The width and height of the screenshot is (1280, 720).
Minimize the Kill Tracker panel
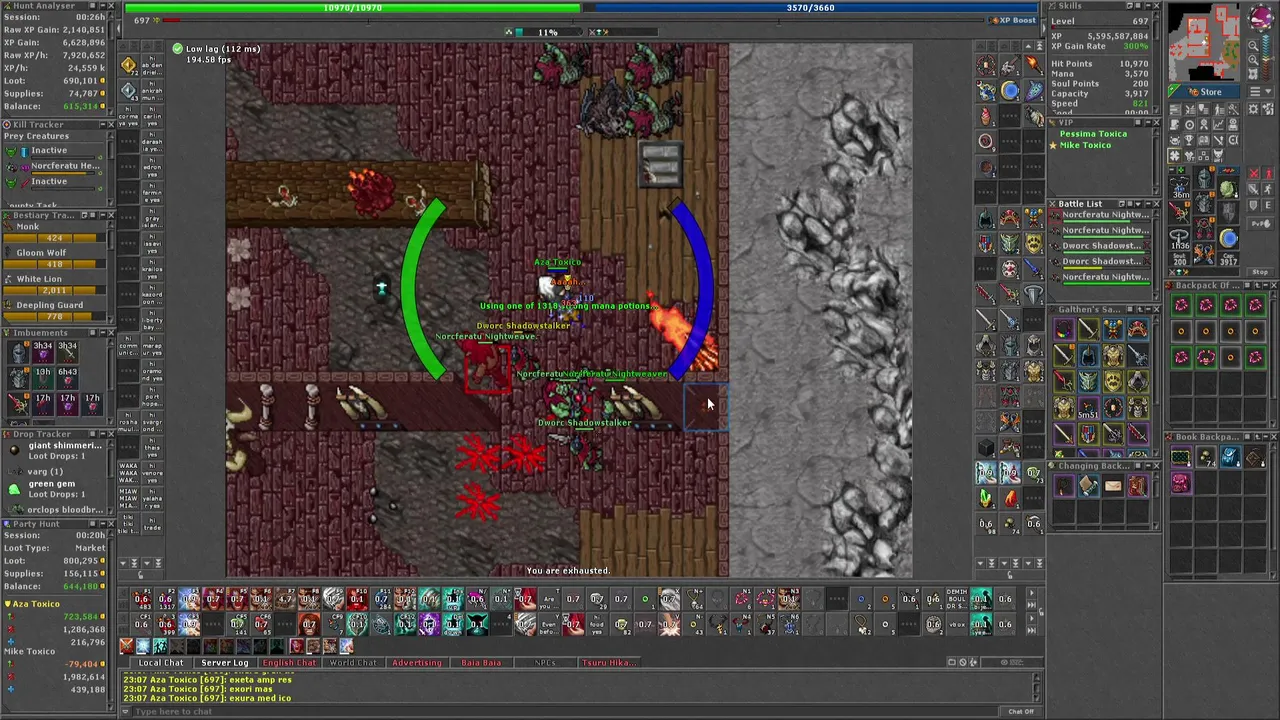102,125
